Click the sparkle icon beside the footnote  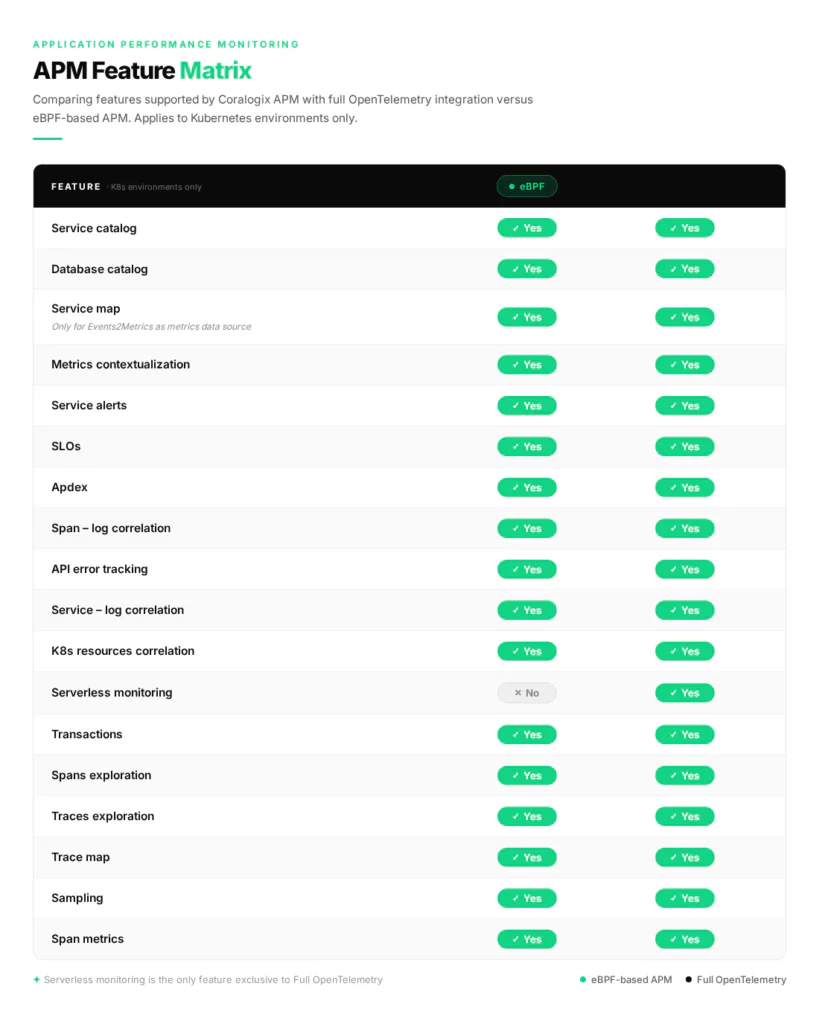[x=37, y=980]
